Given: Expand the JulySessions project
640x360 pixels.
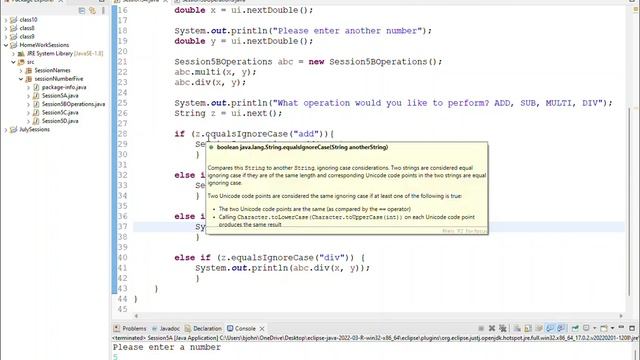Looking at the screenshot, I should click(6, 129).
